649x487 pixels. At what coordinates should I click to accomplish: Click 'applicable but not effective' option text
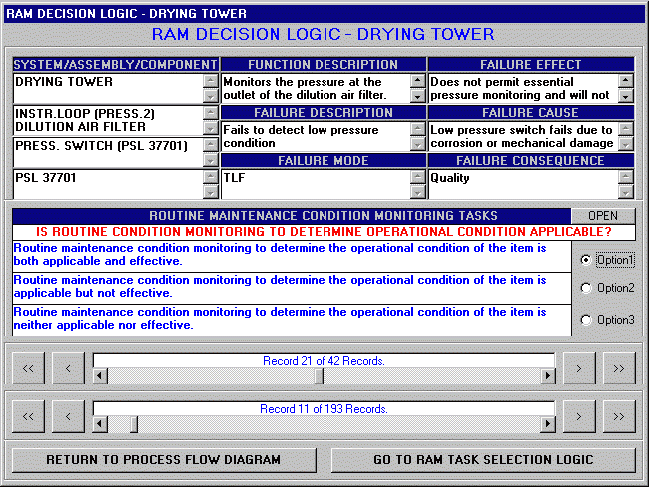click(x=292, y=288)
